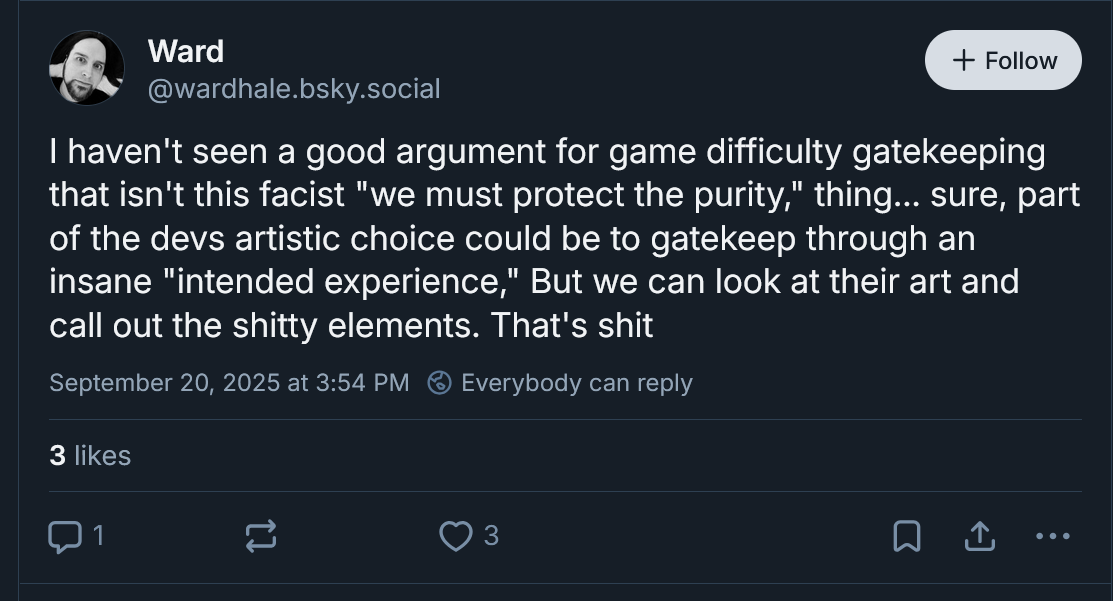
Task: View who liked via the 3 likes link
Action: tap(90, 456)
